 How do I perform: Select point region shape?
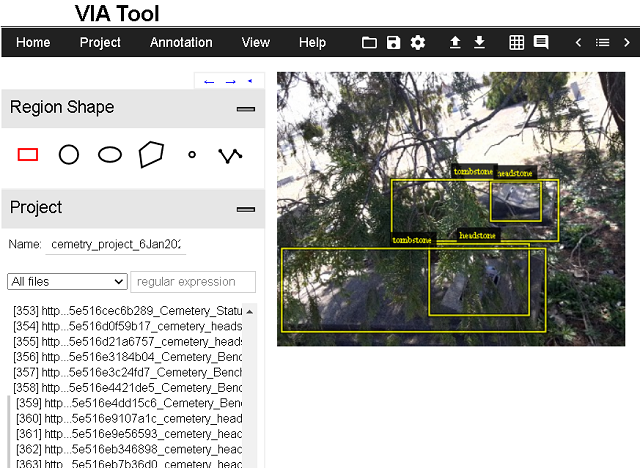tap(192, 155)
